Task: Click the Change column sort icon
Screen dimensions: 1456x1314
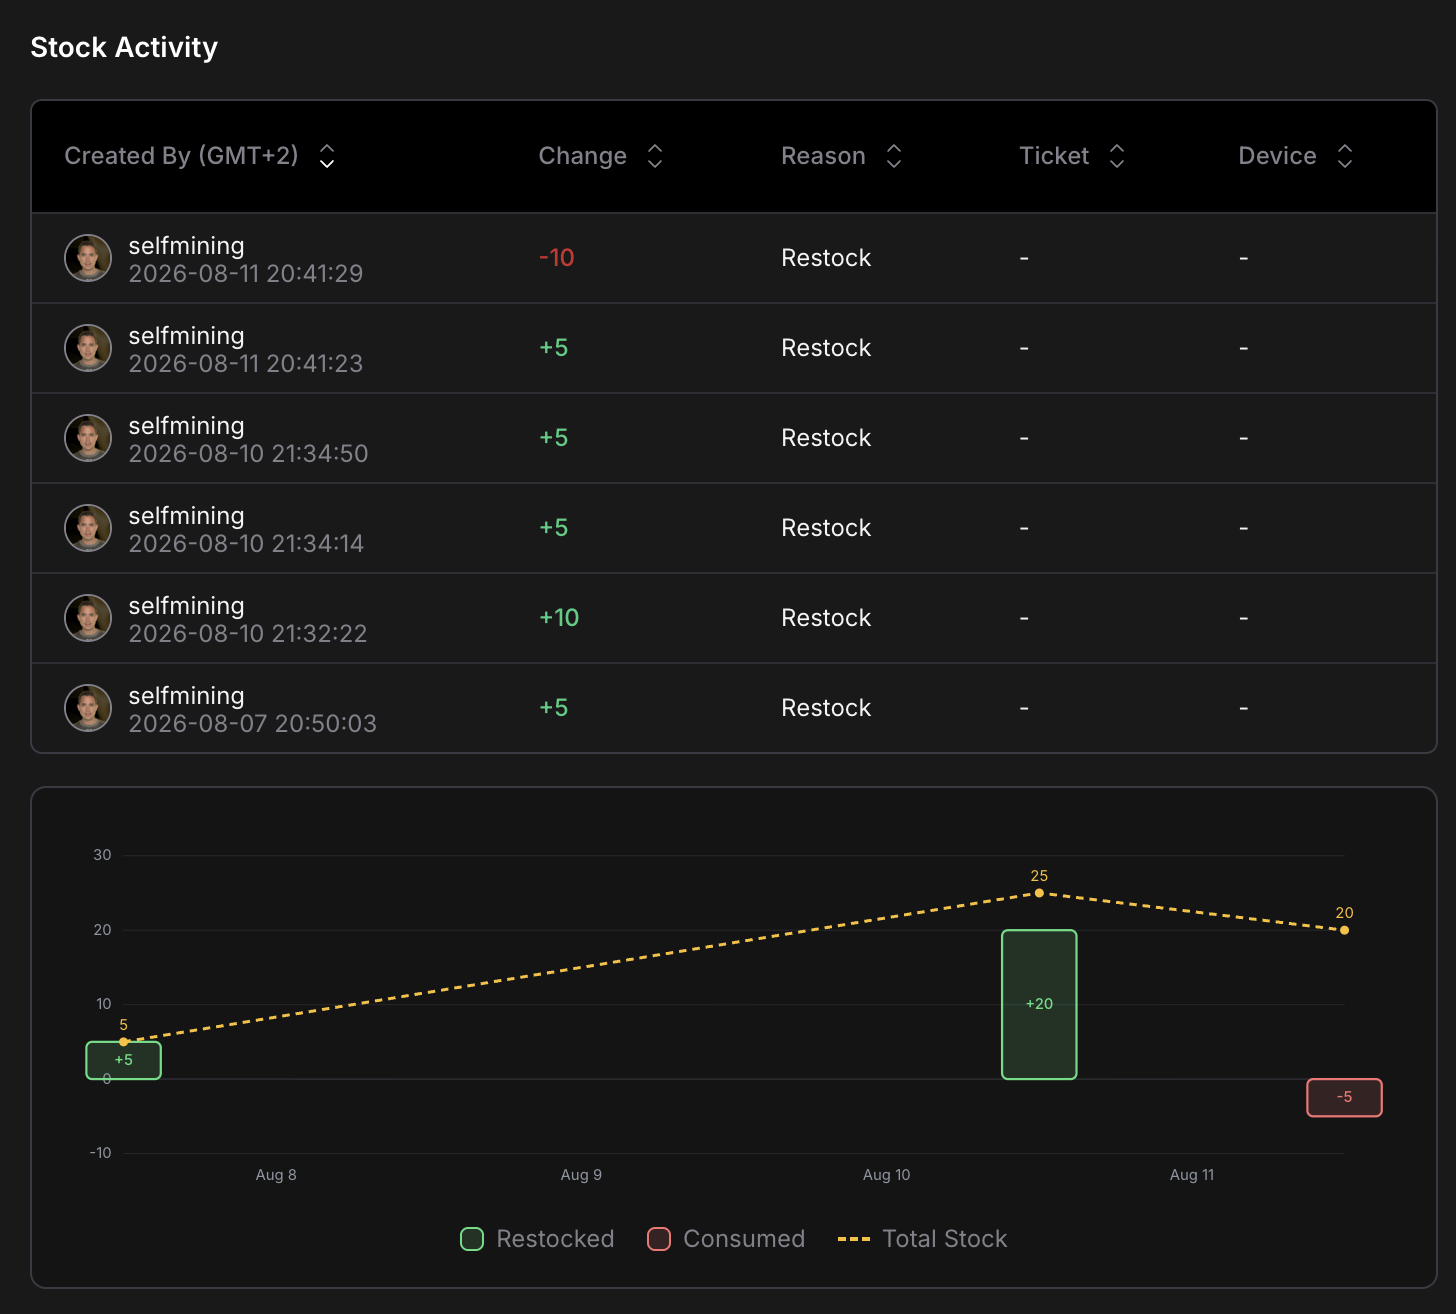Action: click(x=655, y=156)
